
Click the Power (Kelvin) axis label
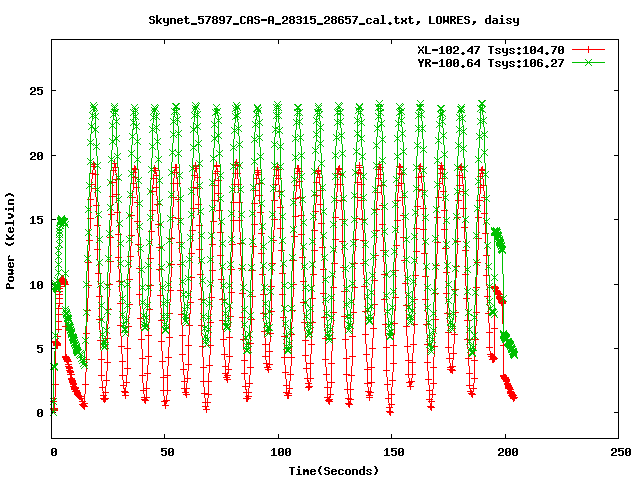click(10, 241)
